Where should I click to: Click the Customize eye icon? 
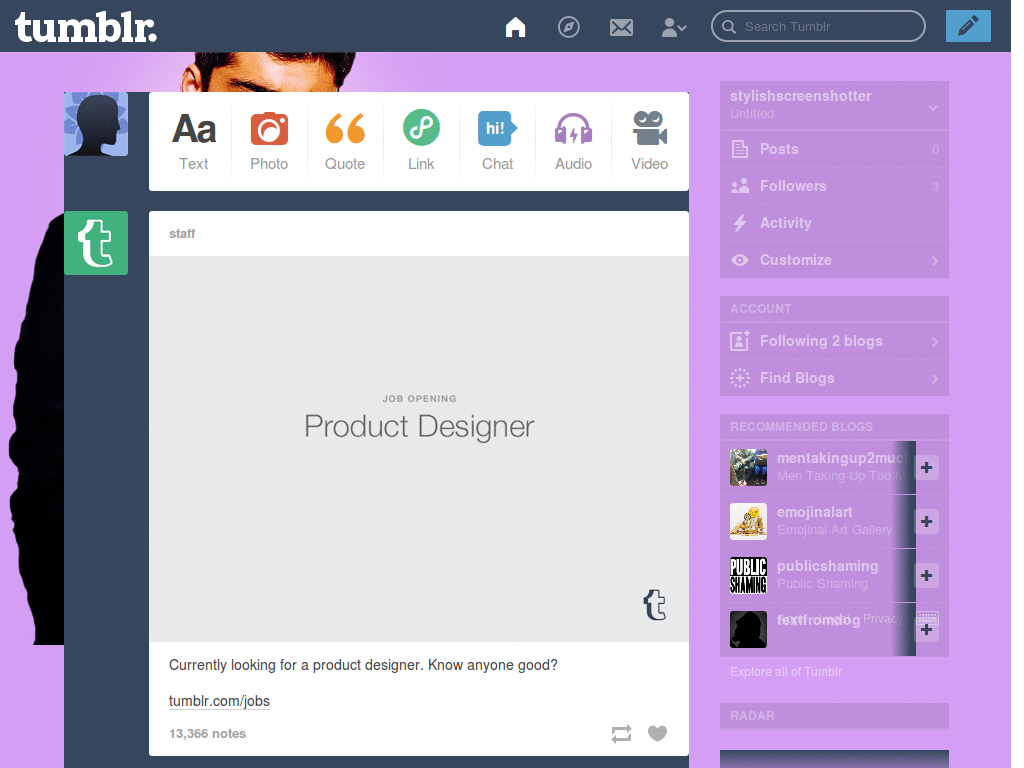(x=739, y=260)
